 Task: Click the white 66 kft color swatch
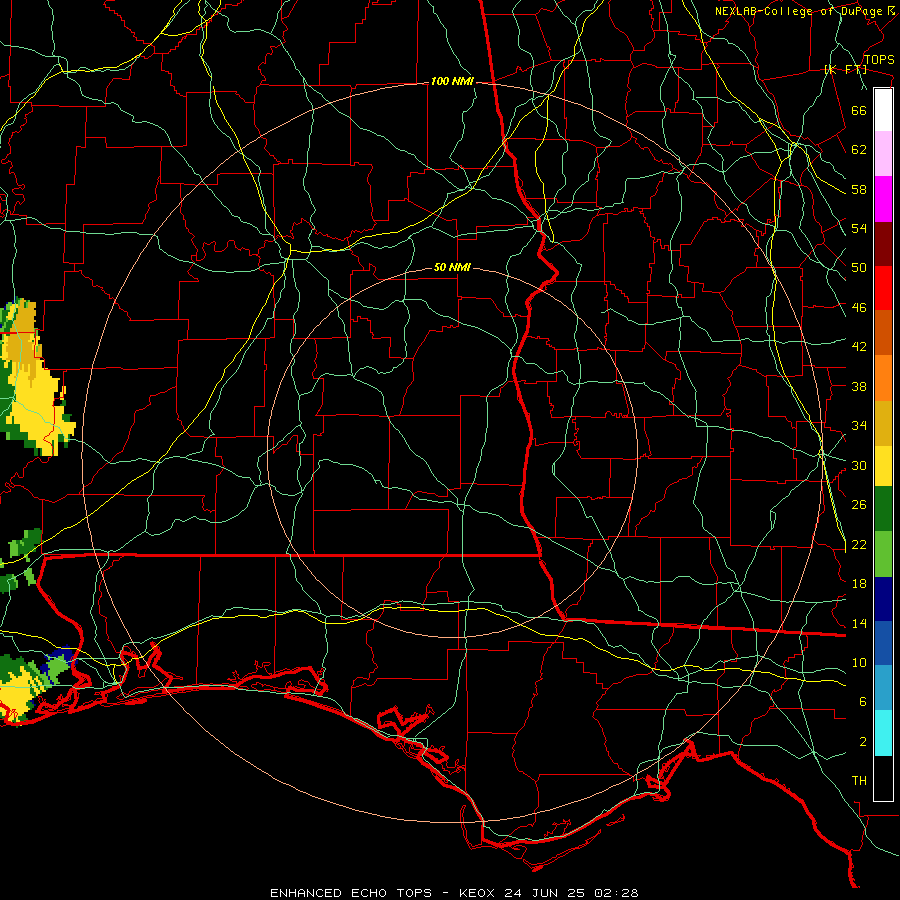(883, 110)
